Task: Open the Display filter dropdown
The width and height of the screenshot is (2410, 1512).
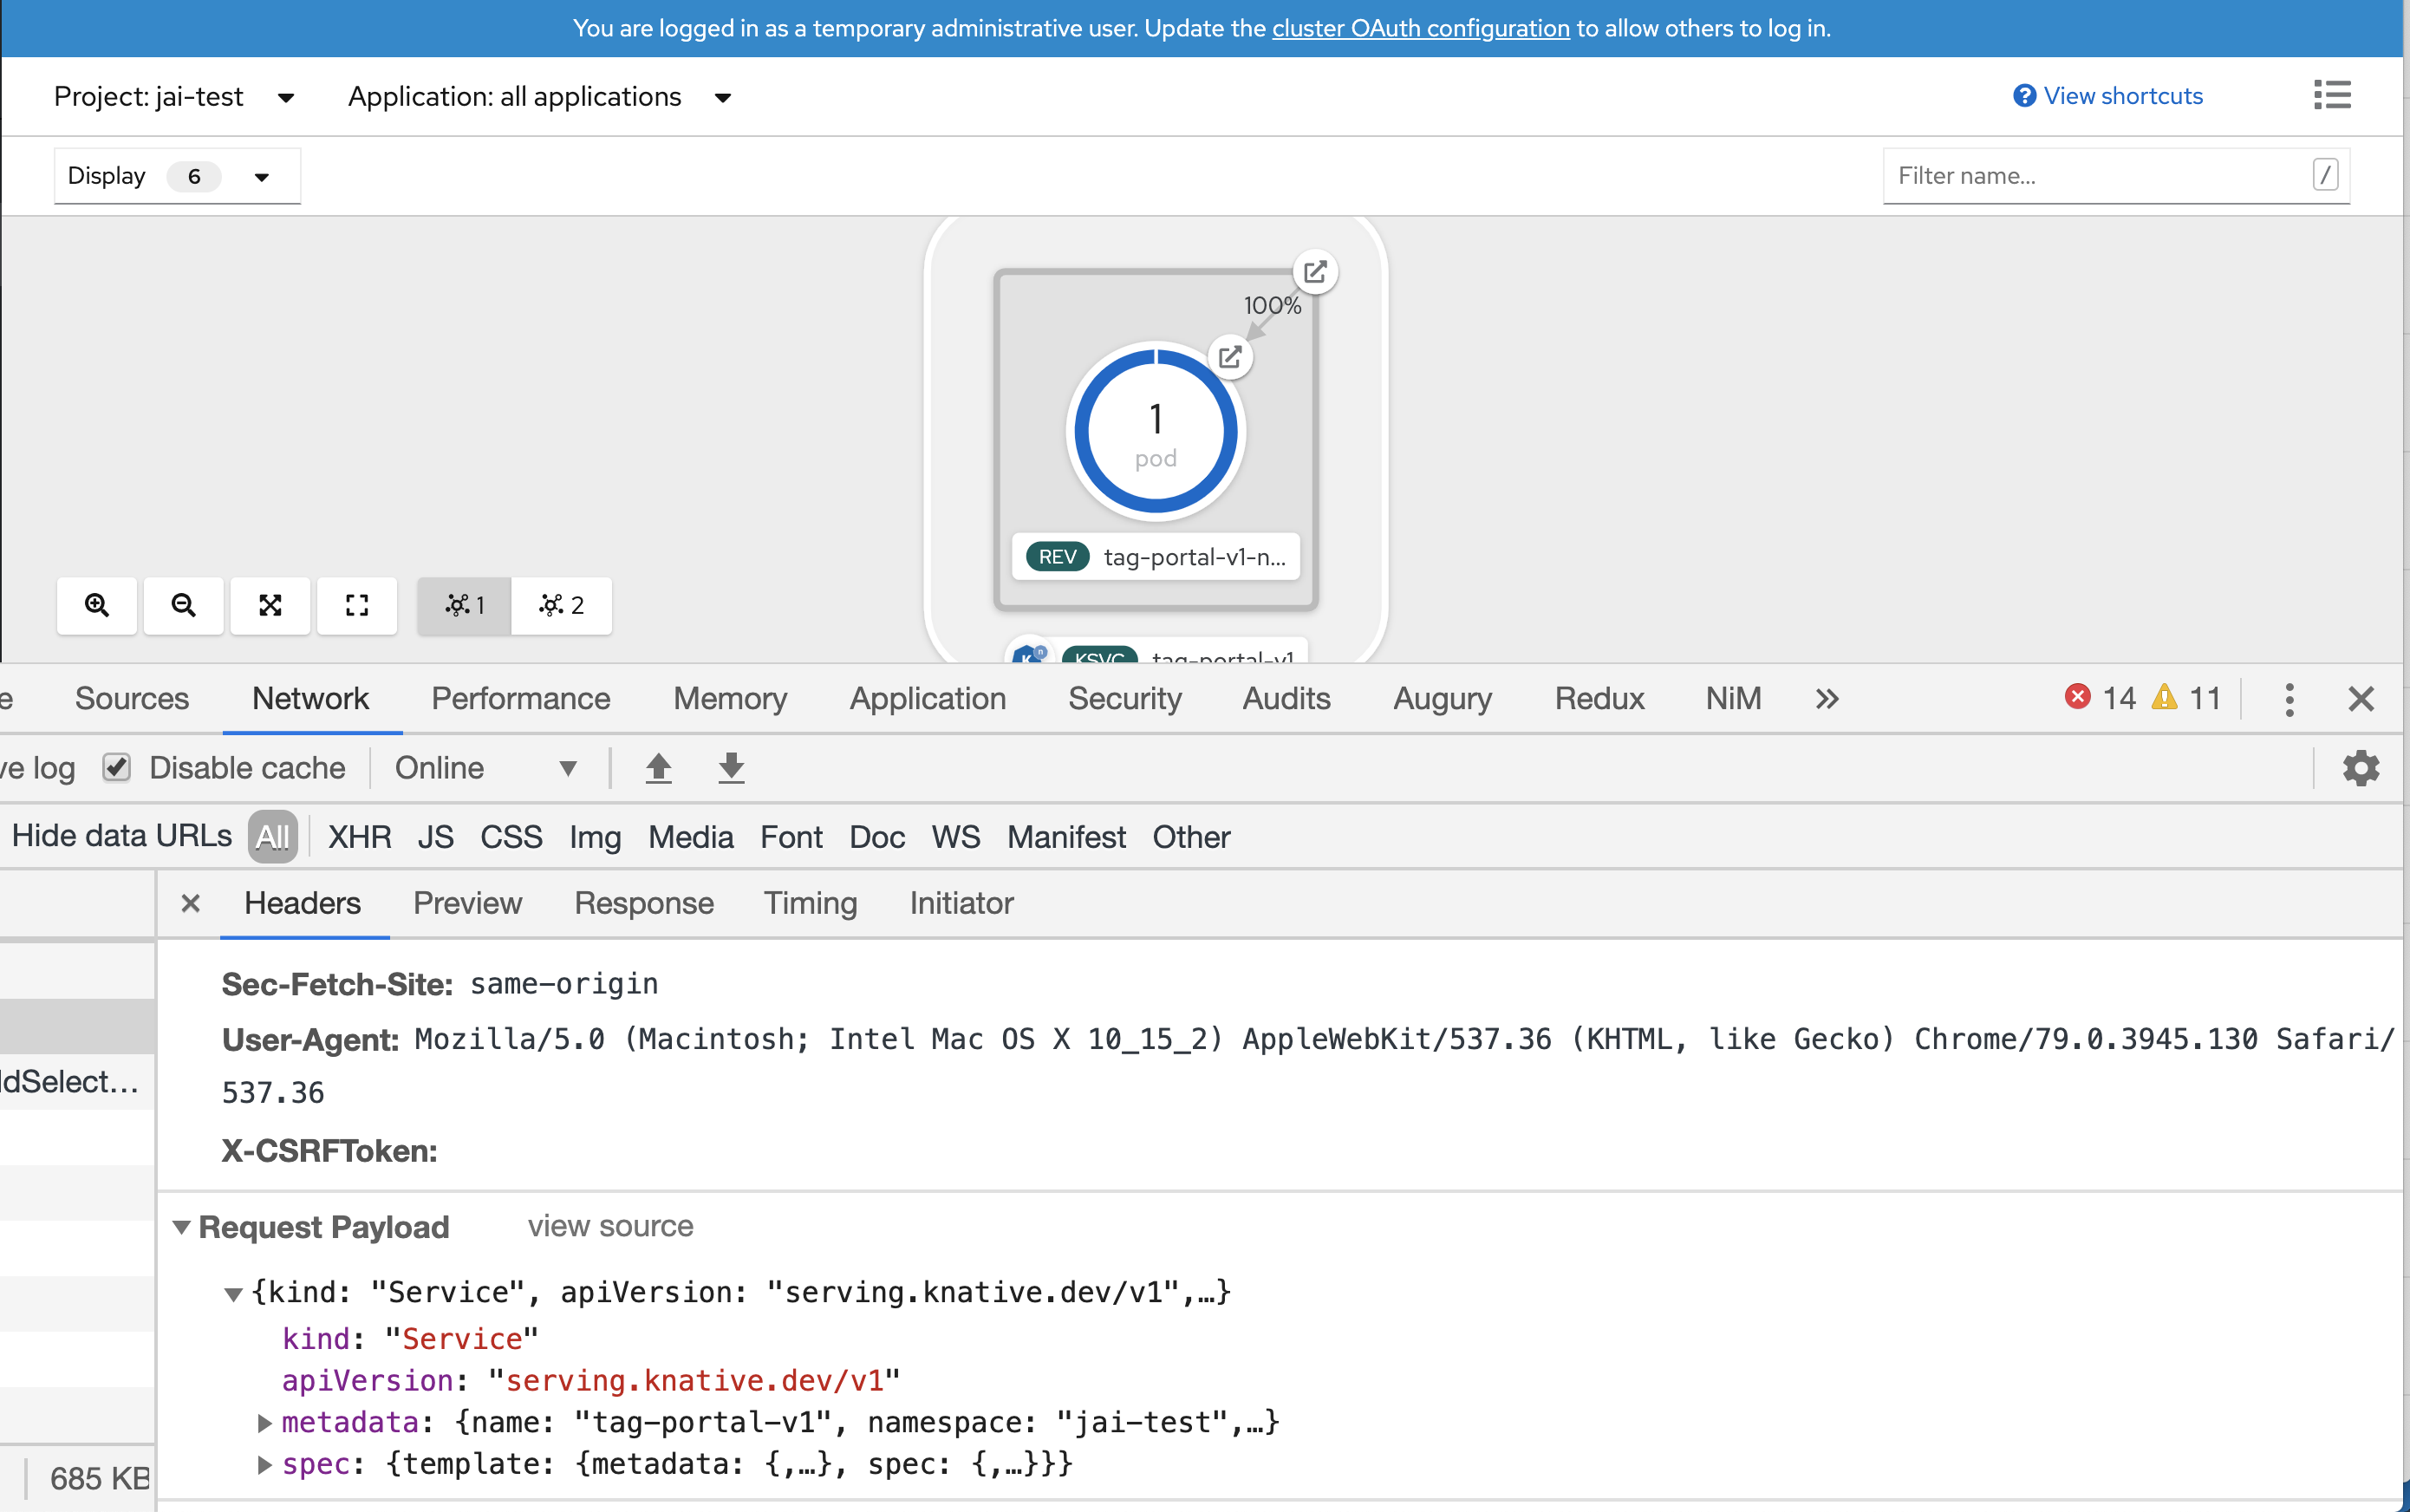Action: tap(176, 177)
